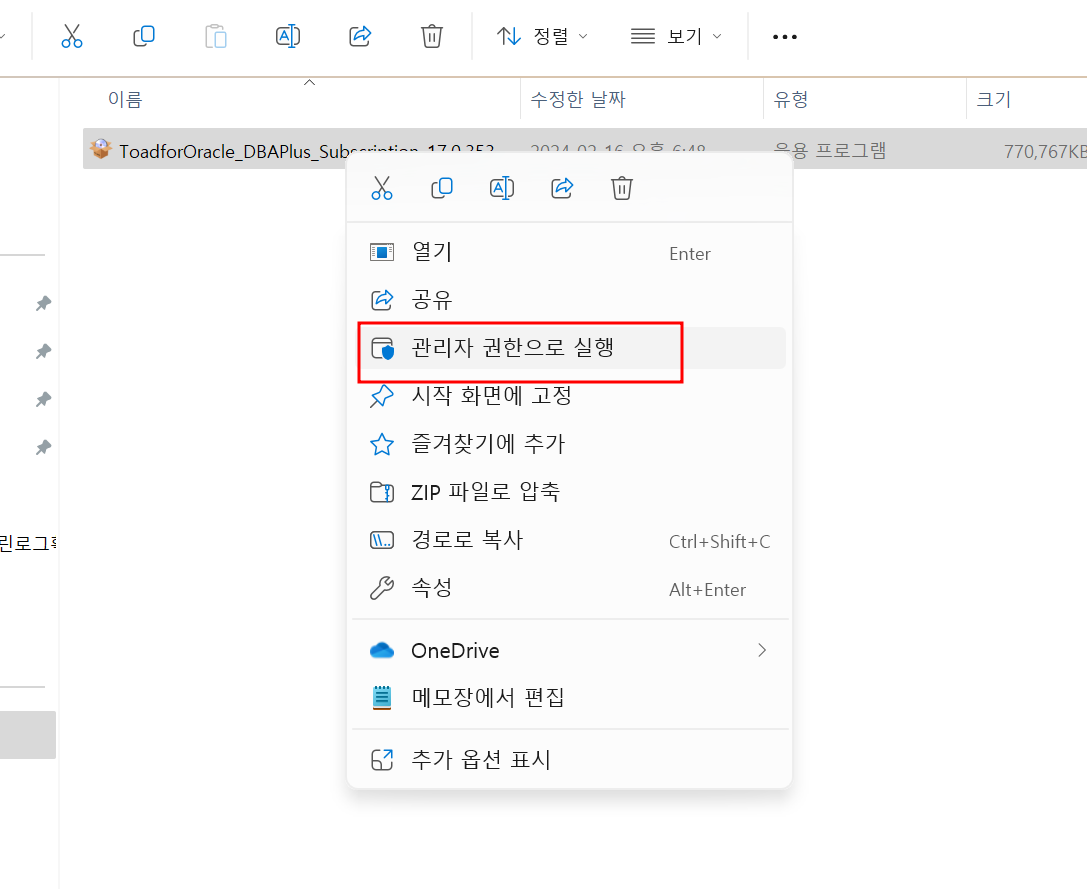Image resolution: width=1087 pixels, height=889 pixels.
Task: Select 열기 in the context menu
Action: pyautogui.click(x=569, y=252)
